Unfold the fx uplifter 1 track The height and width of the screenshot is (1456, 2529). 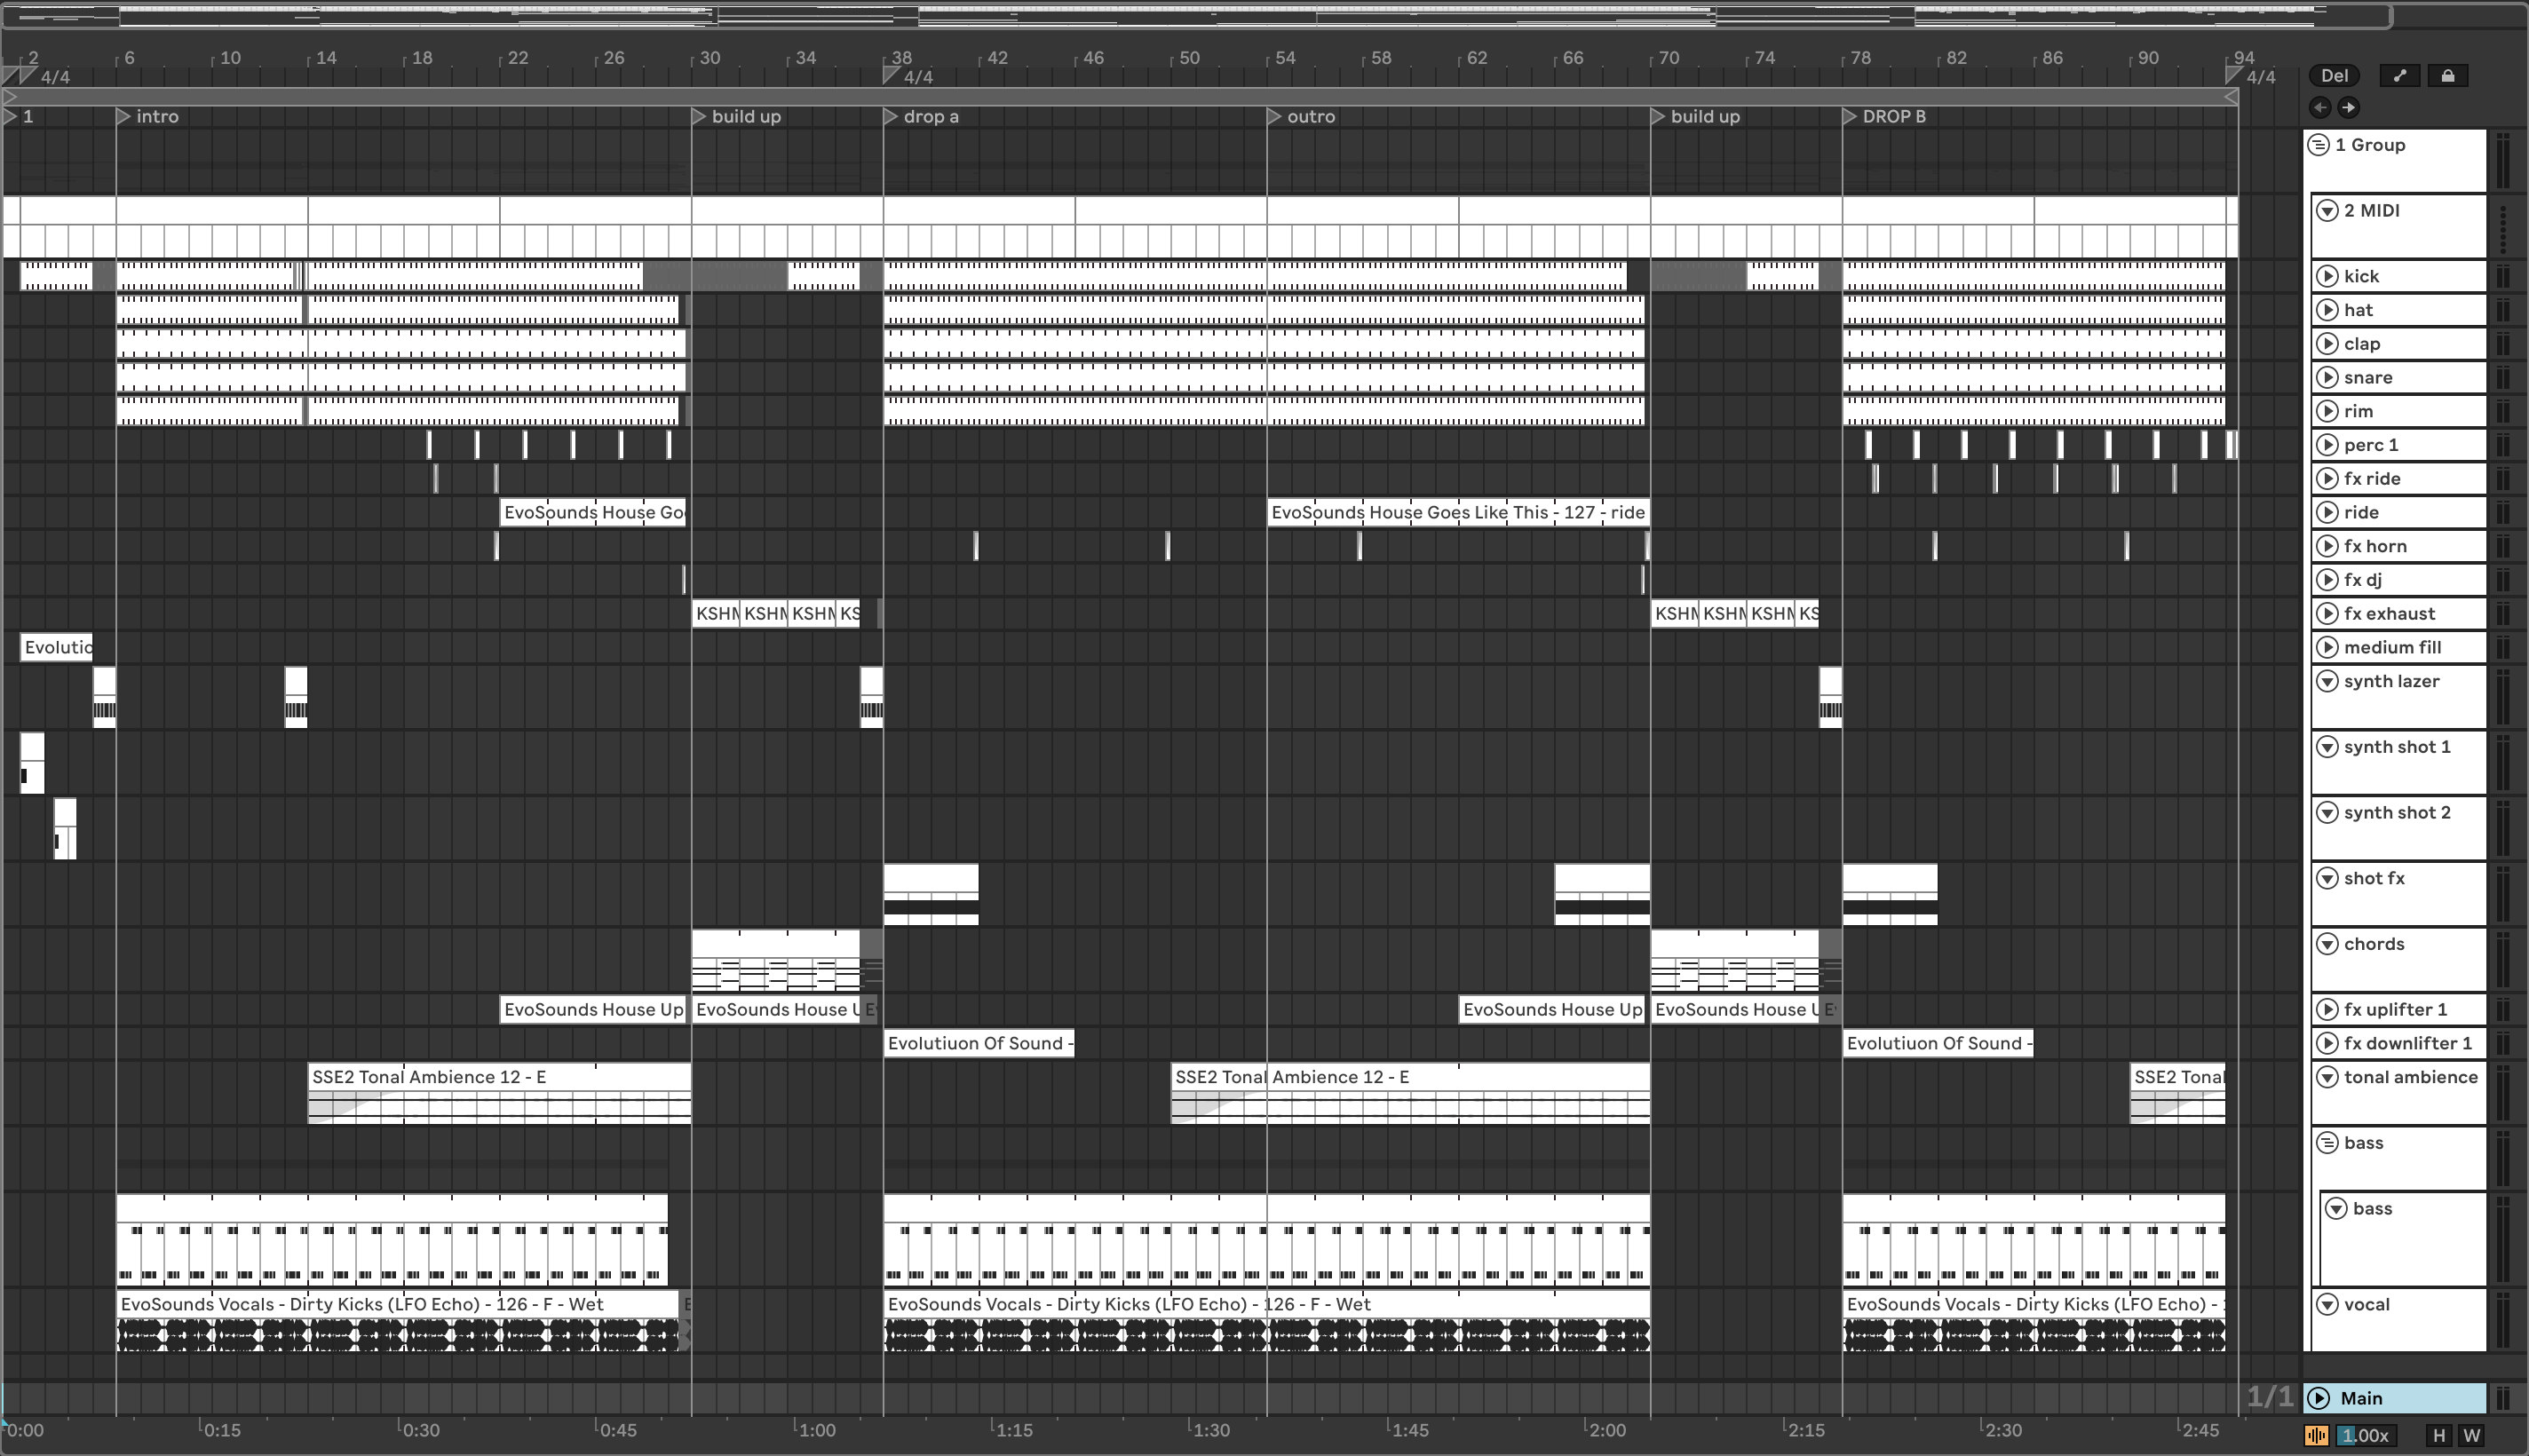click(2327, 1010)
